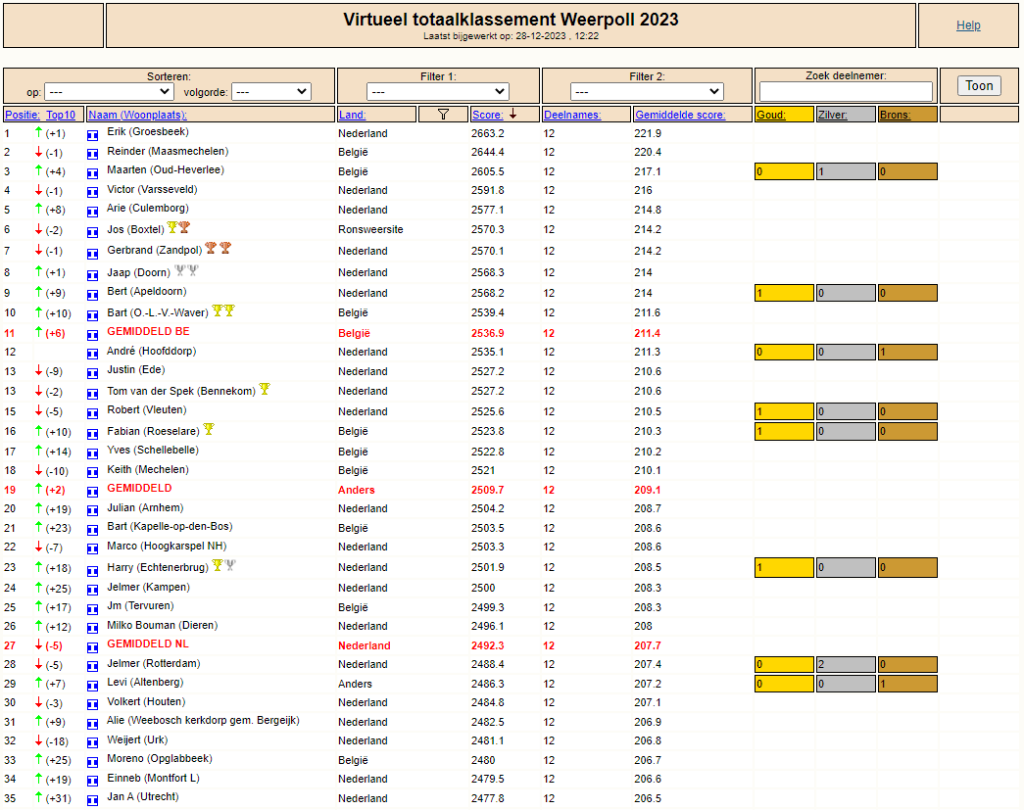Viewport: 1024px width, 810px height.
Task: Click the trophy icon after Tom van der Spek
Action: coord(264,389)
